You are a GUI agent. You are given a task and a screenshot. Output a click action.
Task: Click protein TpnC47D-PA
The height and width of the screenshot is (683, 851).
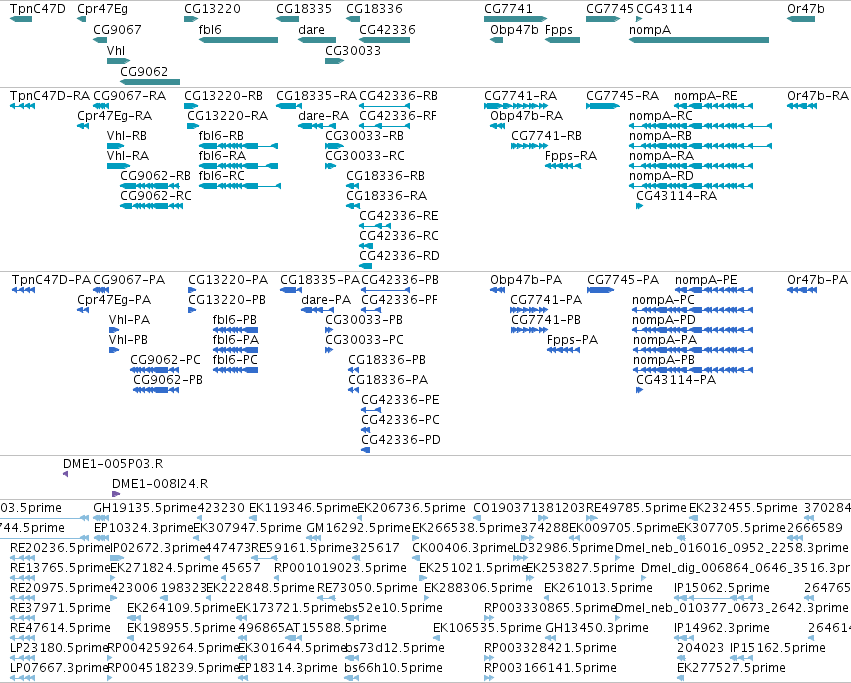(x=52, y=280)
